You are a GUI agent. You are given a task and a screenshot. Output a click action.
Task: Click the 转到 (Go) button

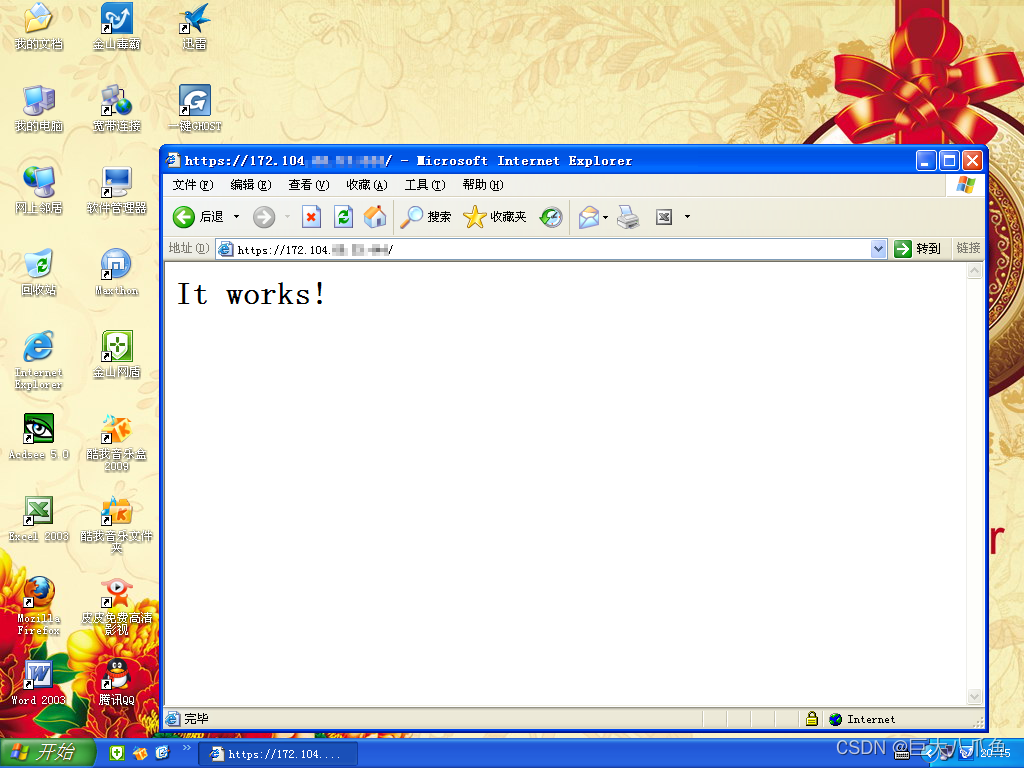point(918,249)
